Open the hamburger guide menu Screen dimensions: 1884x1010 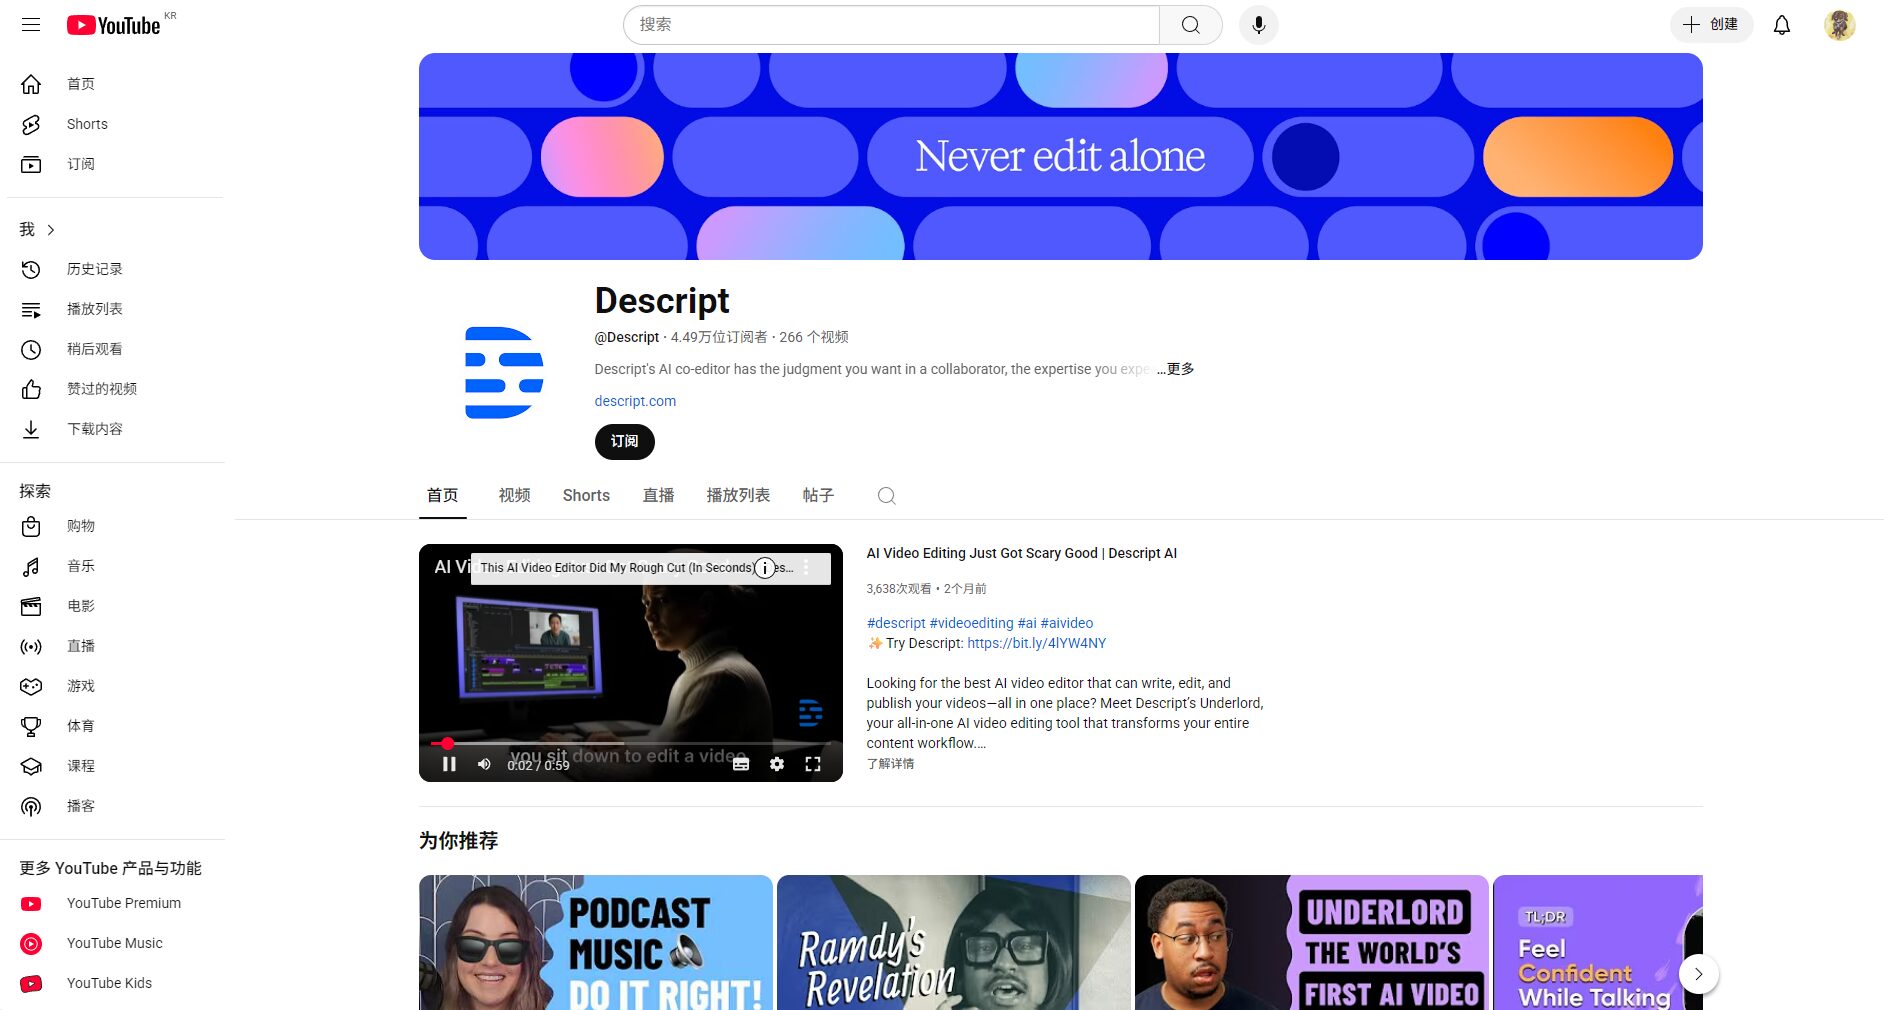31,25
